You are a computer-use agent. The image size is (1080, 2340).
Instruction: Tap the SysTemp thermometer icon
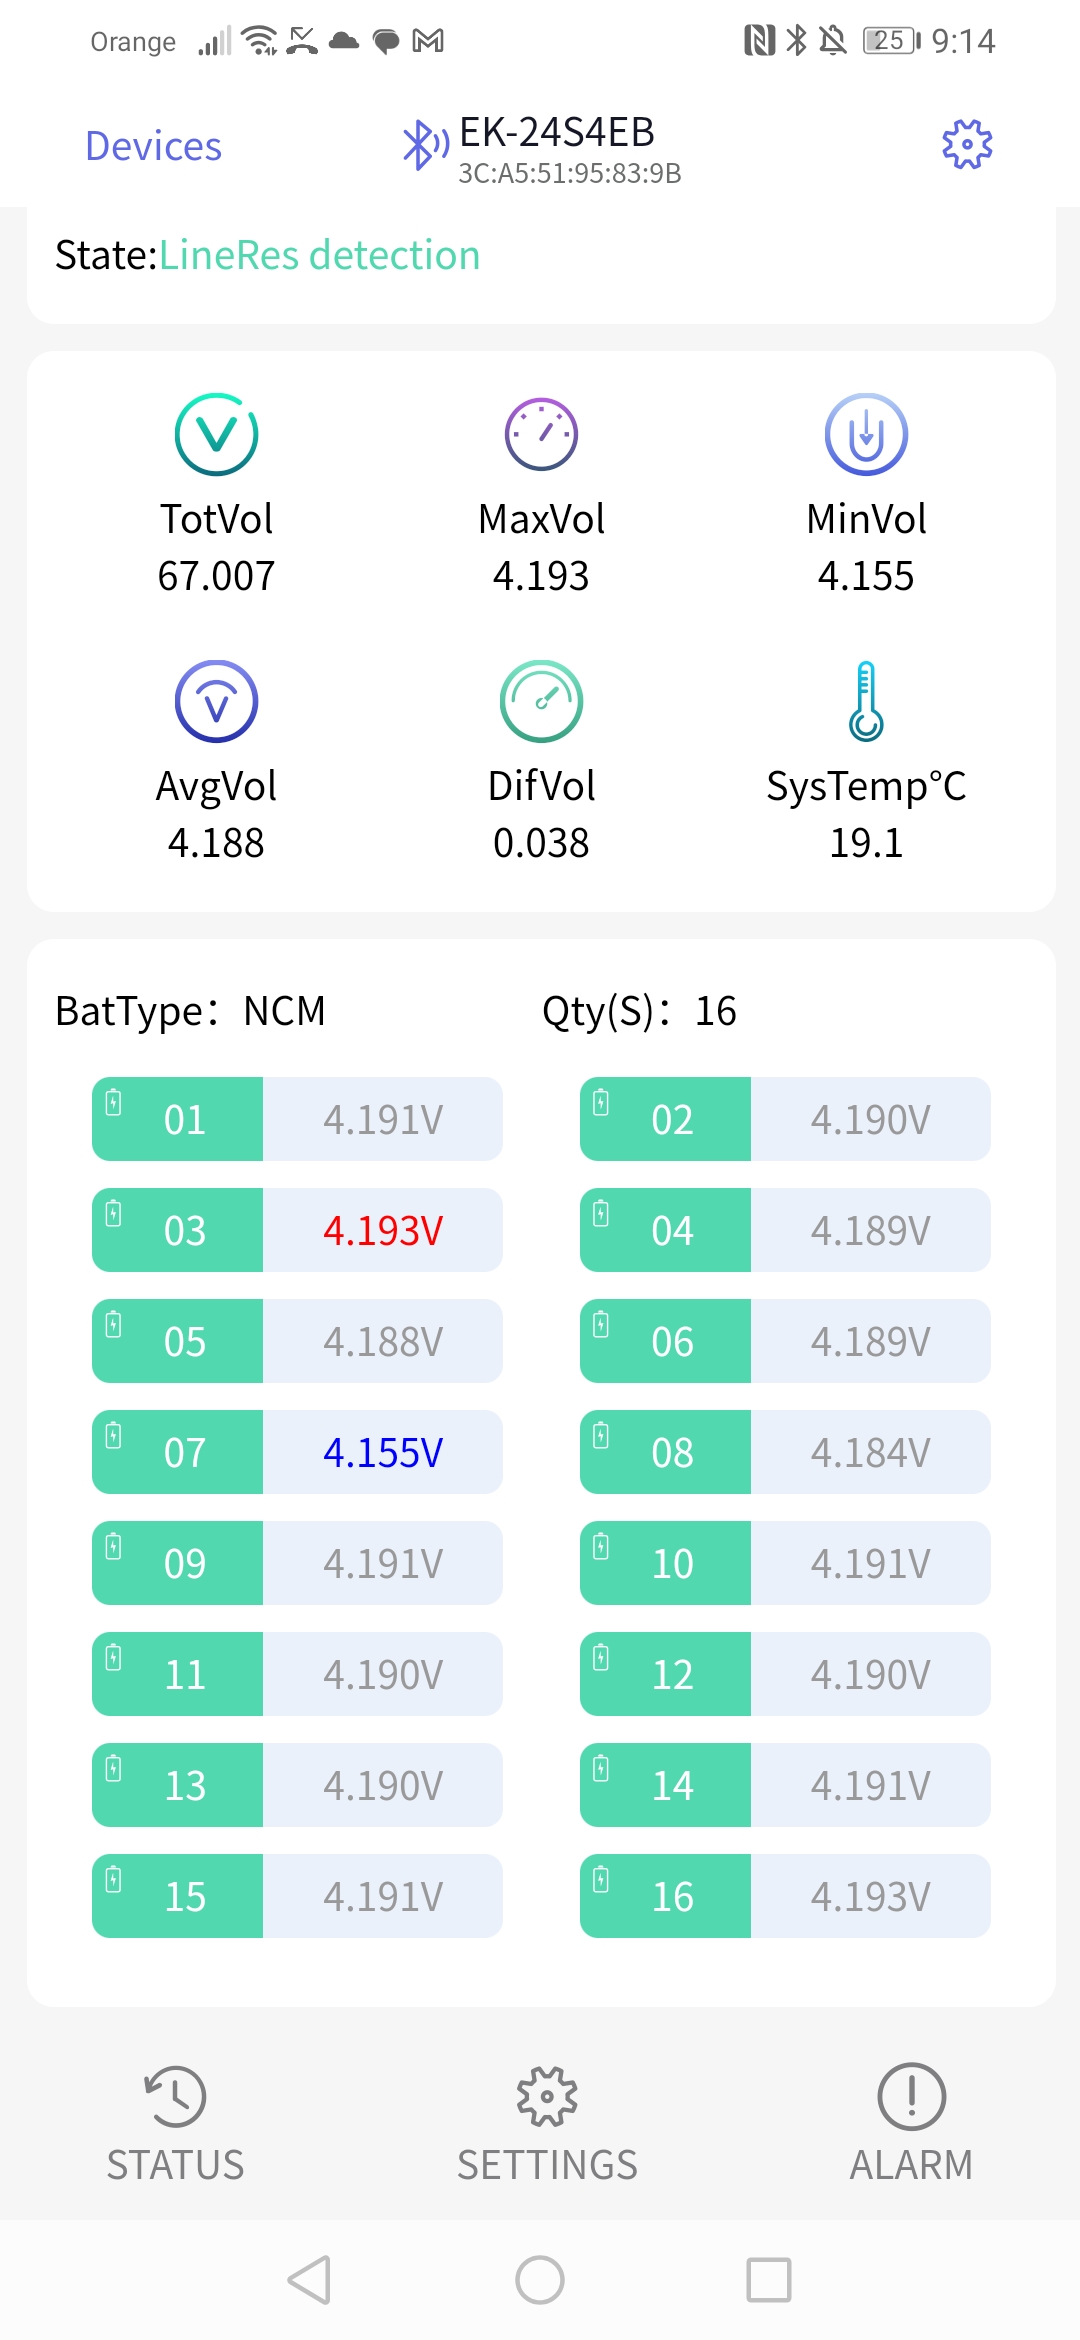866,701
